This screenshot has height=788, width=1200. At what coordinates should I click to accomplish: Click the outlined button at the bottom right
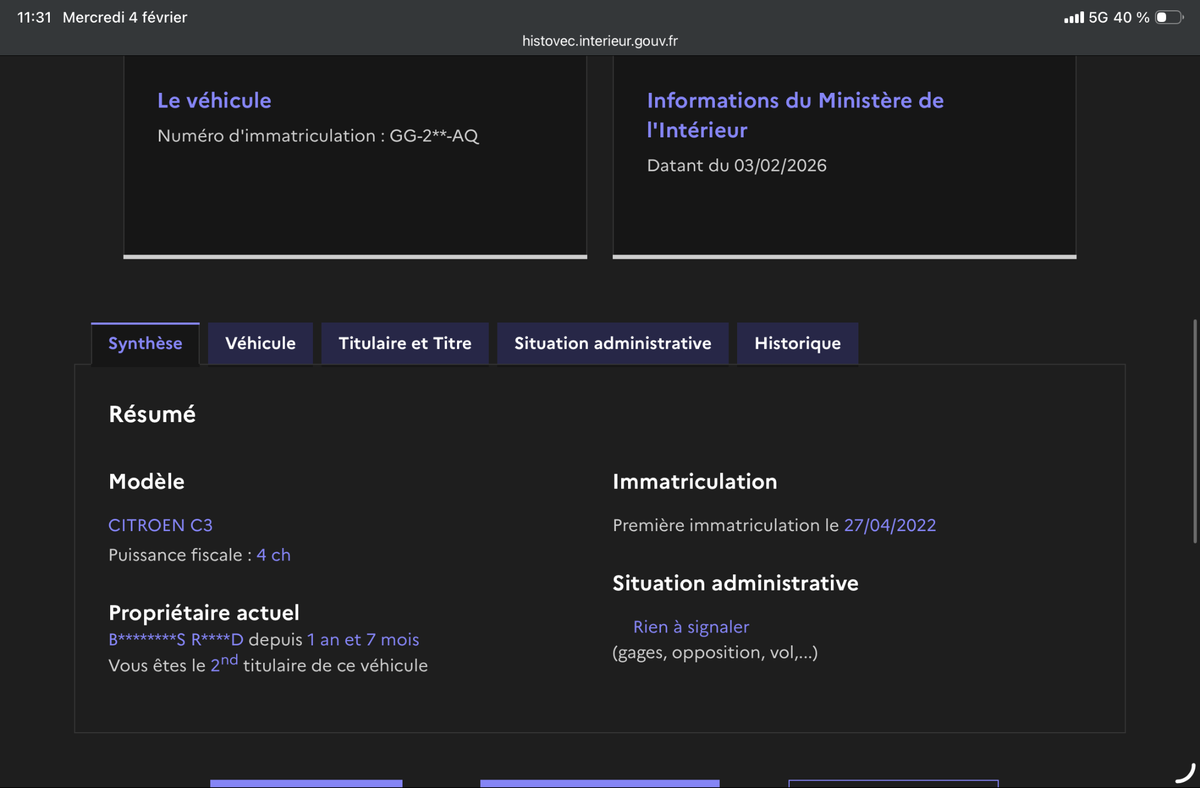click(892, 784)
